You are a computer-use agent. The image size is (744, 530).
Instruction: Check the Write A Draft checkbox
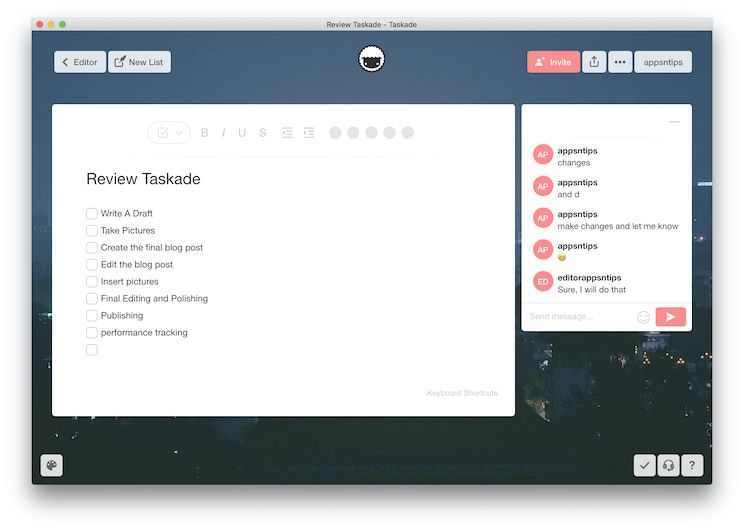[x=92, y=214]
